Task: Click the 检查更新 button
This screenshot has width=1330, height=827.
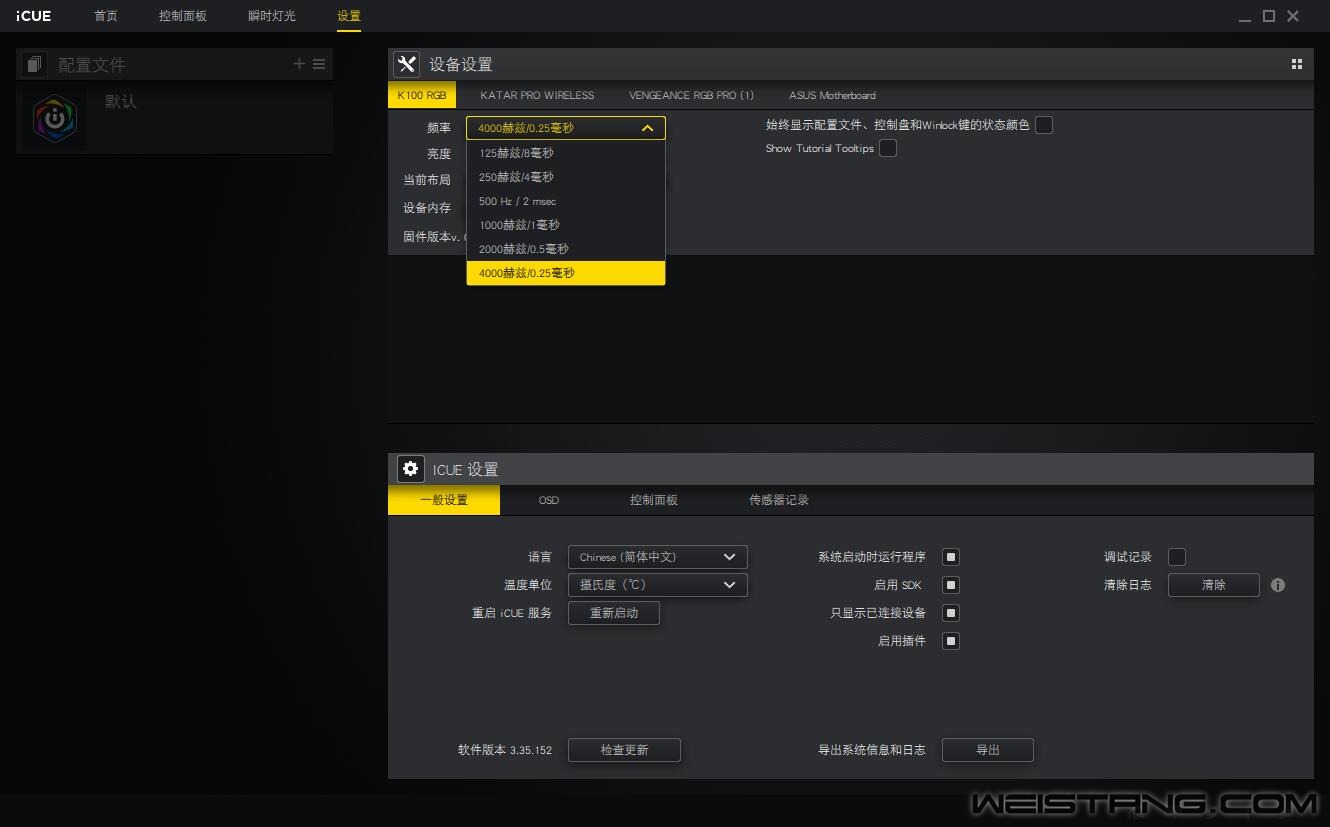Action: click(x=624, y=750)
